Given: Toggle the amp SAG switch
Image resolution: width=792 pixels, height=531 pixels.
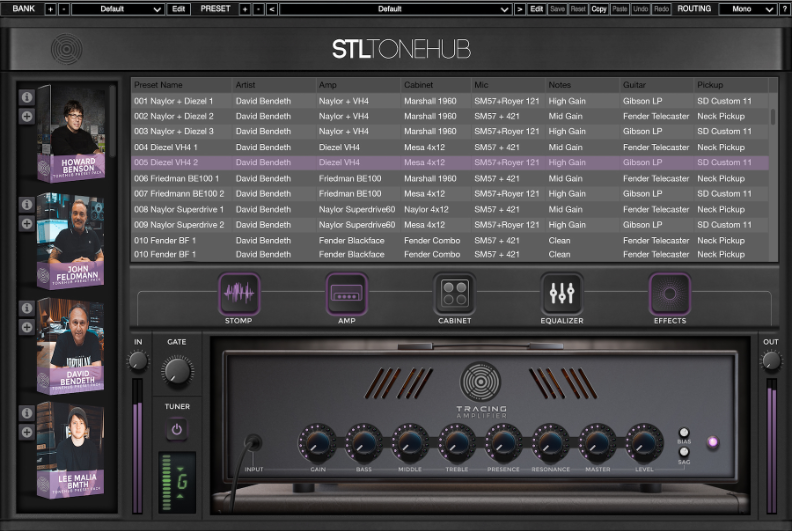Looking at the screenshot, I should click(683, 452).
